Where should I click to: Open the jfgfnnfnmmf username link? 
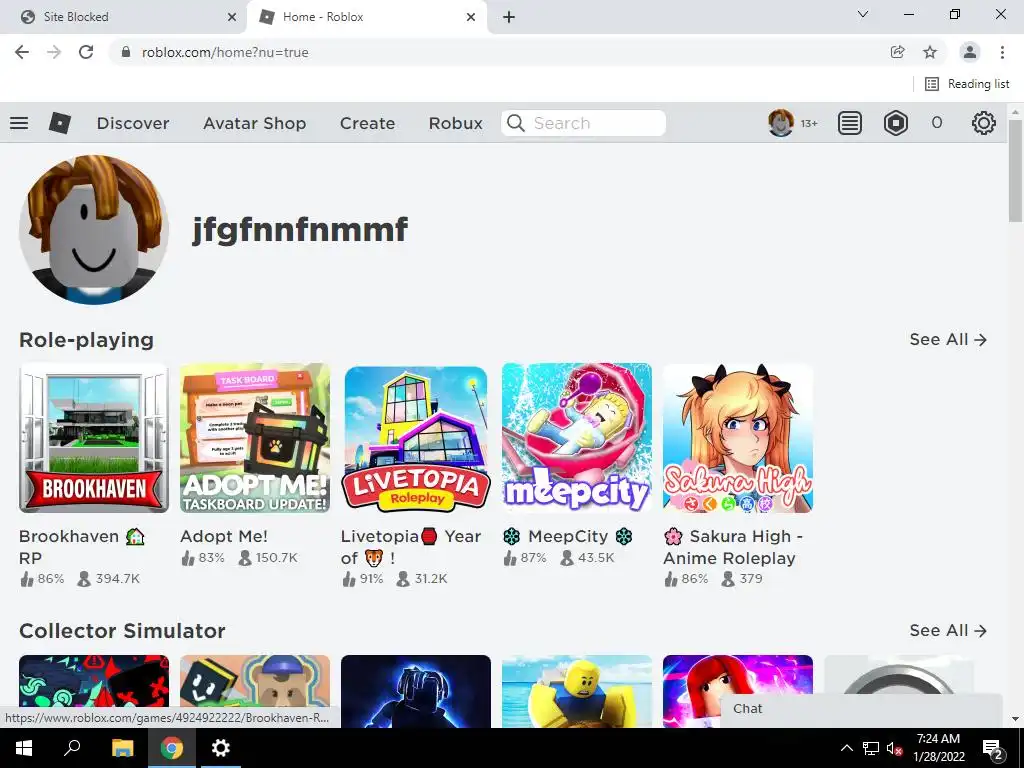300,230
